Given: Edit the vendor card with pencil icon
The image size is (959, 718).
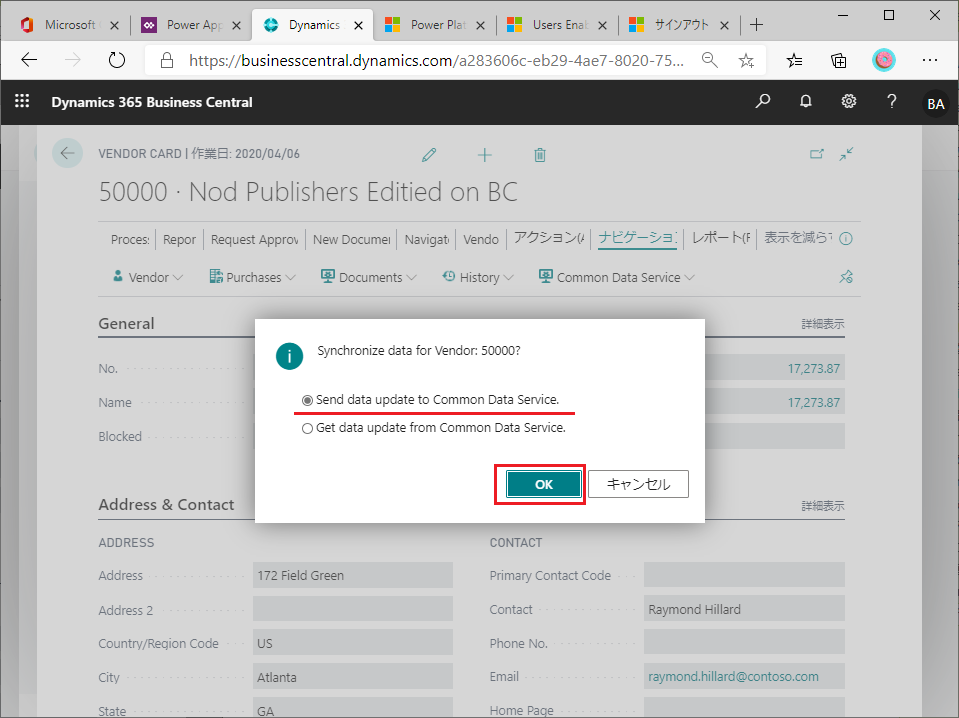Looking at the screenshot, I should (429, 155).
